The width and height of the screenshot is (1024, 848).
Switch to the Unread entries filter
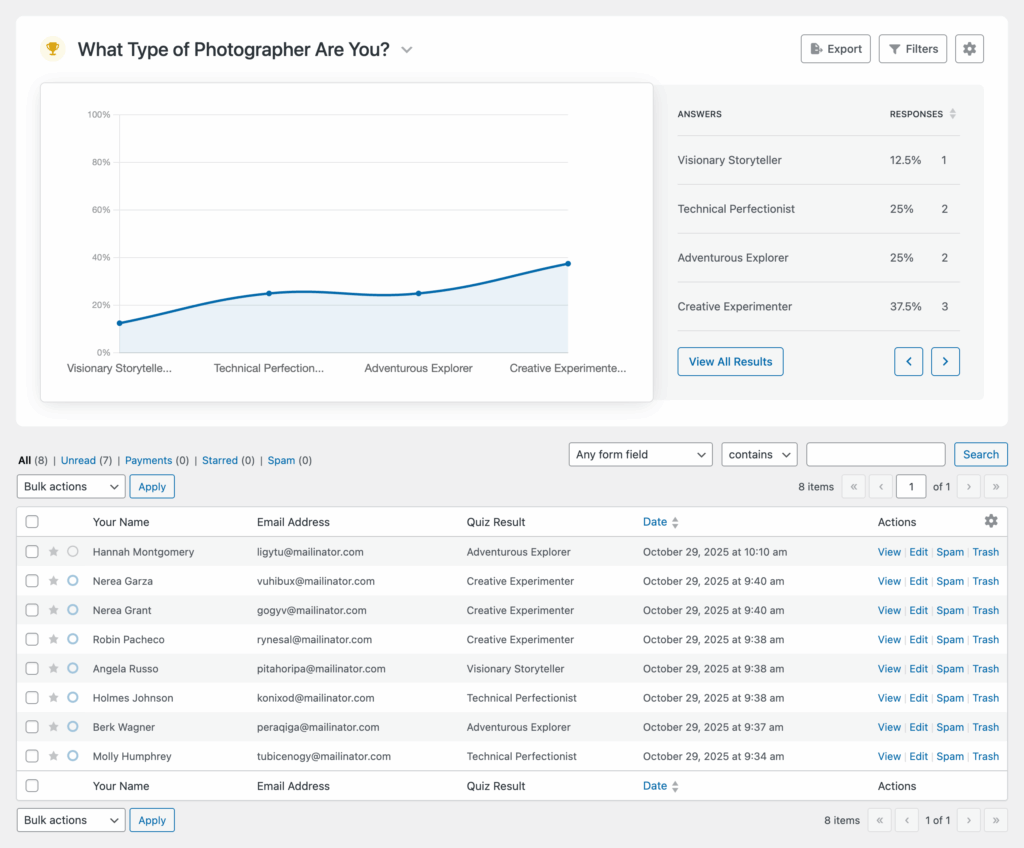pyautogui.click(x=78, y=461)
